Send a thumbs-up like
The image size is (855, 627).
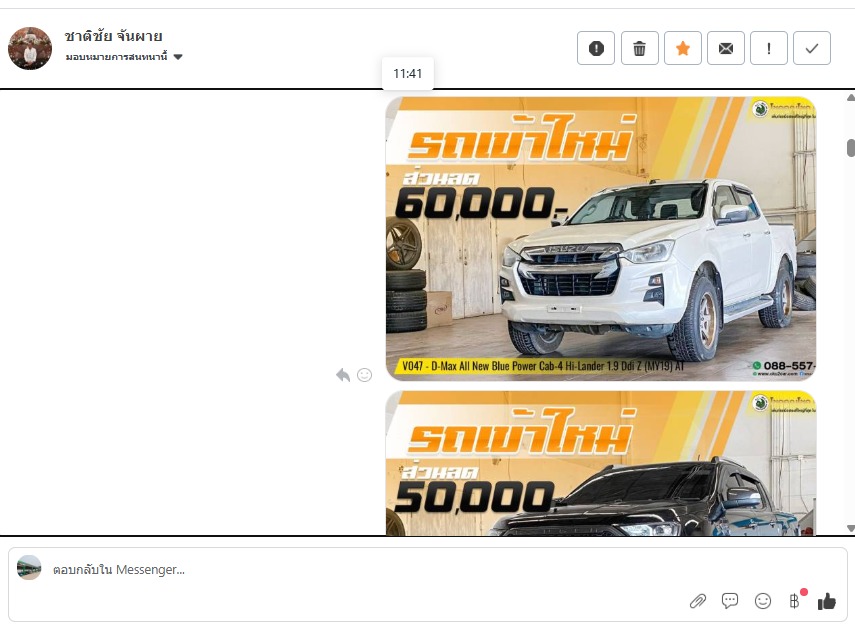tap(827, 601)
